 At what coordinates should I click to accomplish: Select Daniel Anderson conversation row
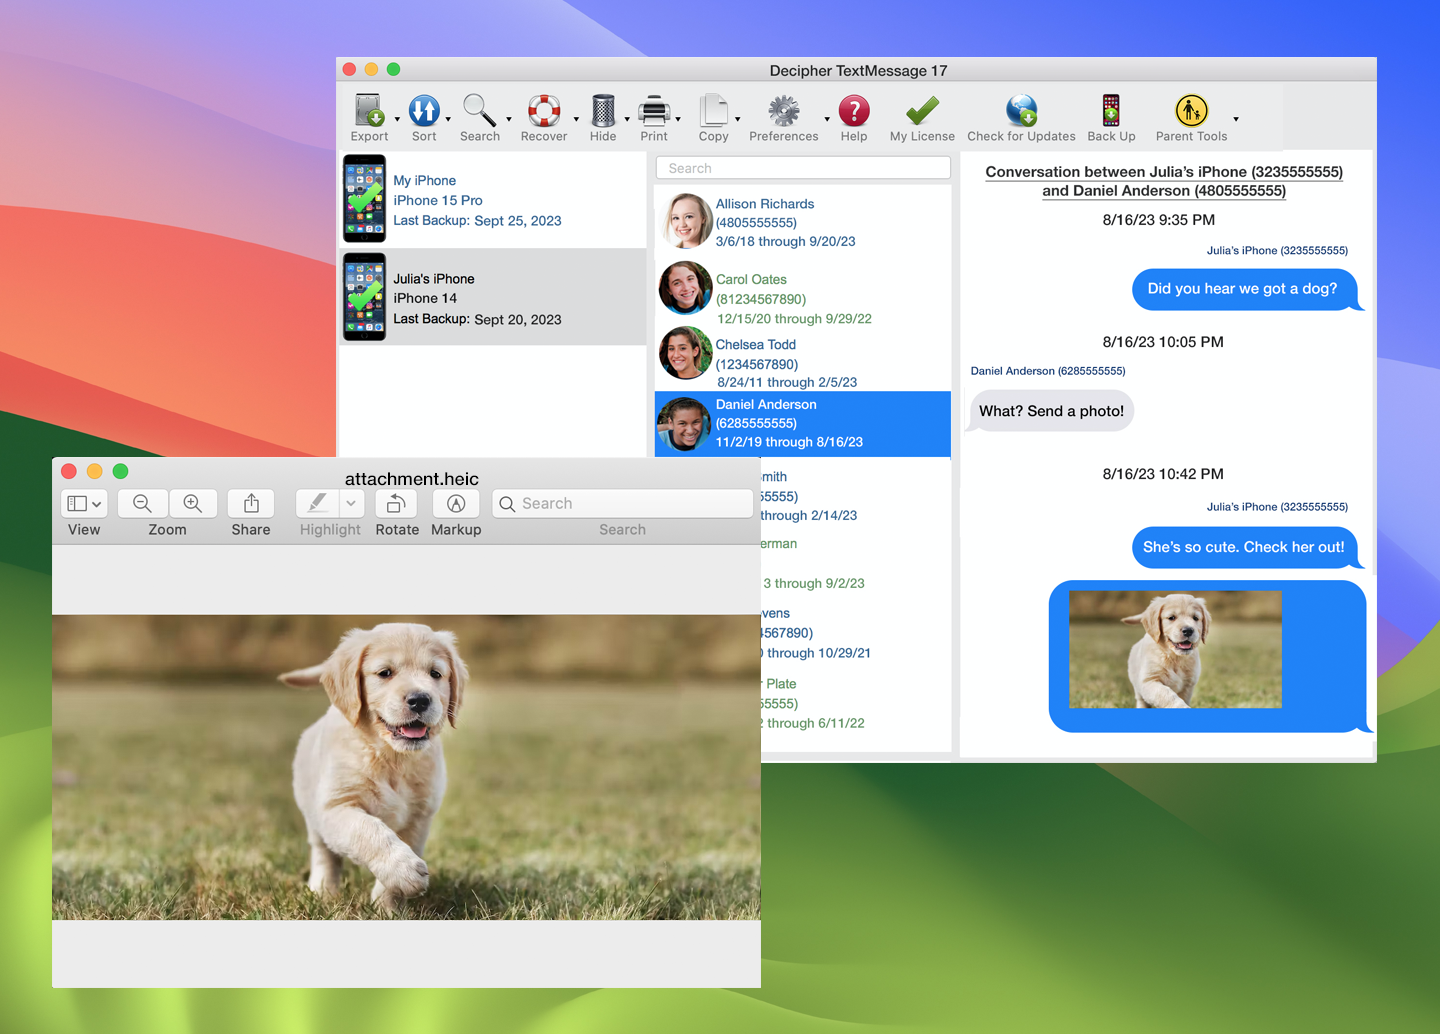[803, 423]
